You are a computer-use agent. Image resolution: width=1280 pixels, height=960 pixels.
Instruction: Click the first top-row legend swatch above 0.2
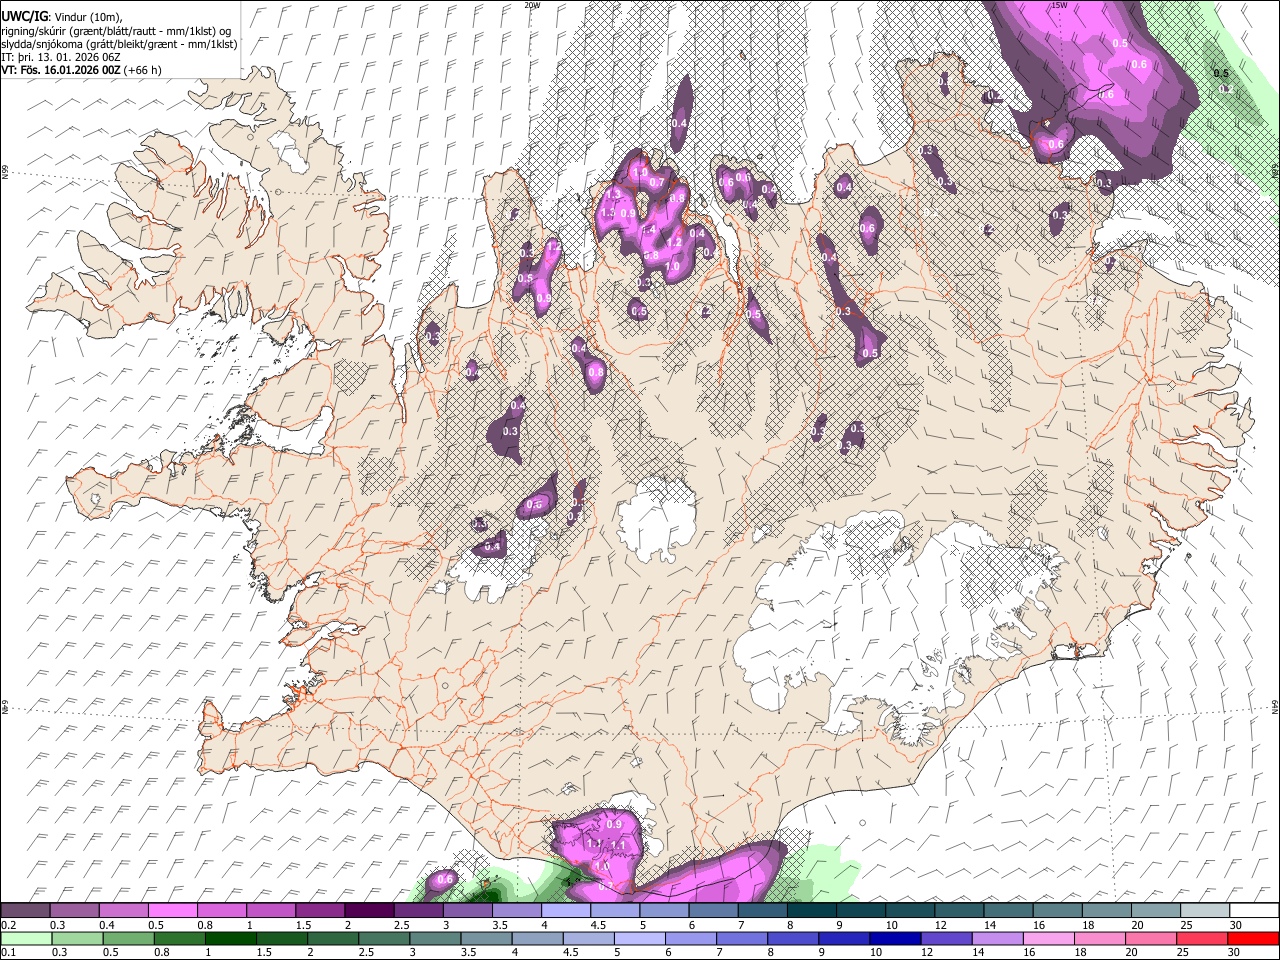[25, 910]
